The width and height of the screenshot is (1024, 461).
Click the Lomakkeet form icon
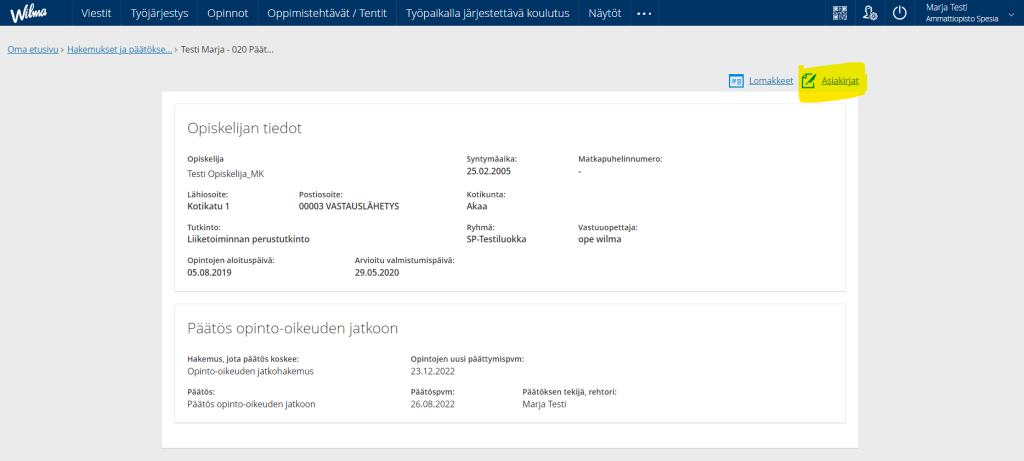pos(736,81)
